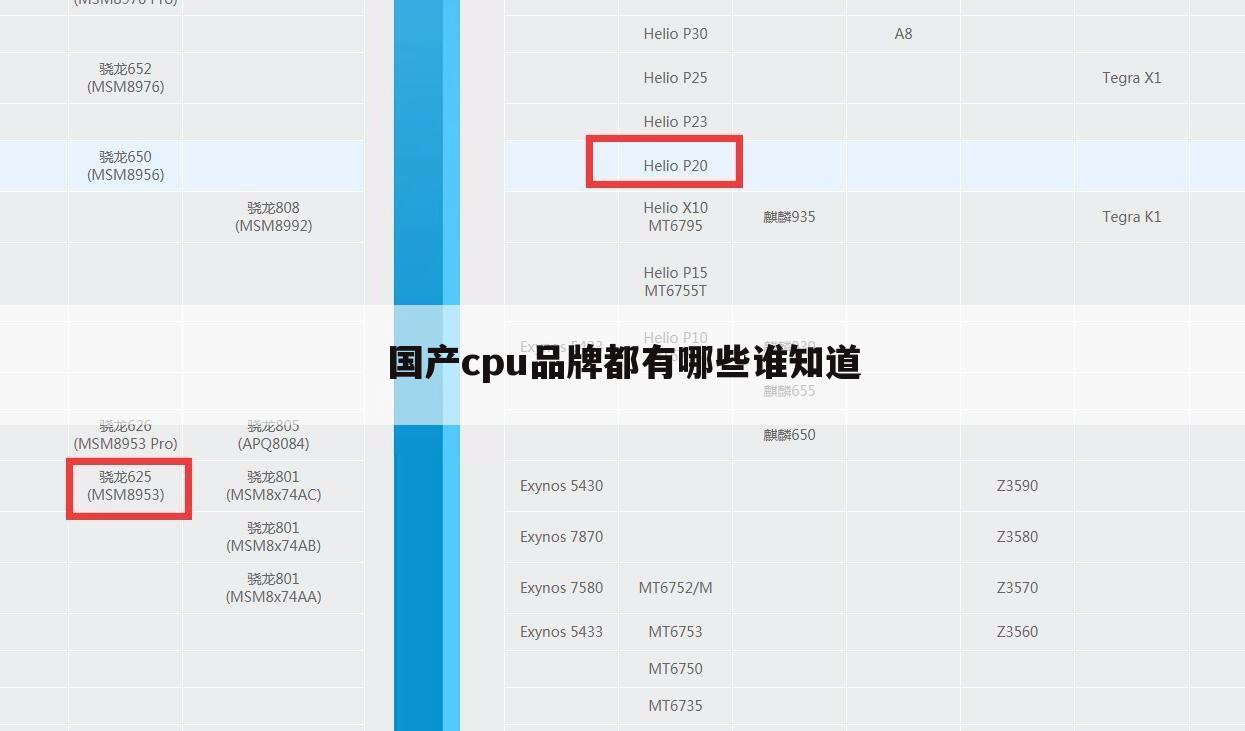Click the Exynos 5430 cell
Image resolution: width=1245 pixels, height=731 pixels.
click(561, 486)
